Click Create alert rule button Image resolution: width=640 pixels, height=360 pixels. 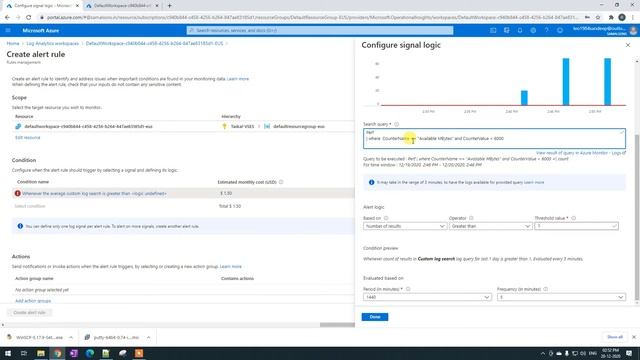(29, 313)
